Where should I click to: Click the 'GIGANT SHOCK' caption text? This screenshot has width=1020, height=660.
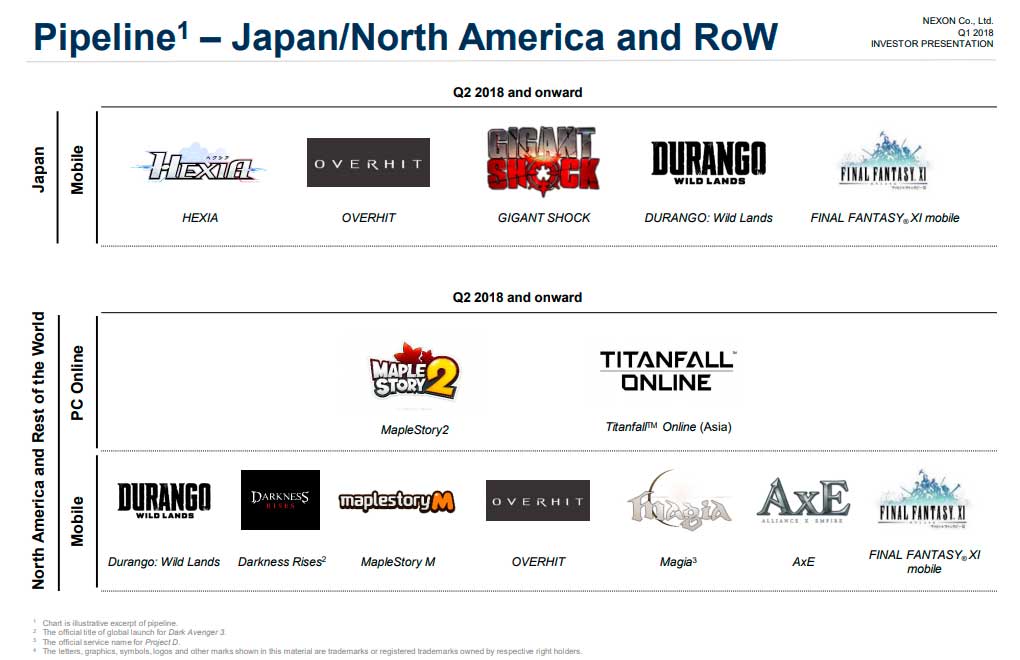(544, 218)
